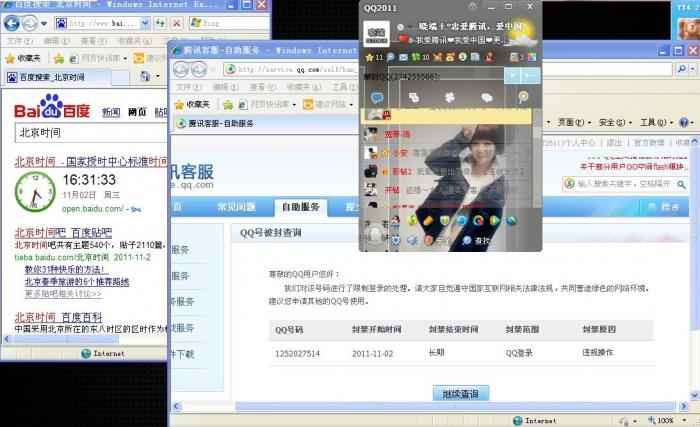
Task: Select contact 小安 in QQ list
Action: tap(448, 153)
